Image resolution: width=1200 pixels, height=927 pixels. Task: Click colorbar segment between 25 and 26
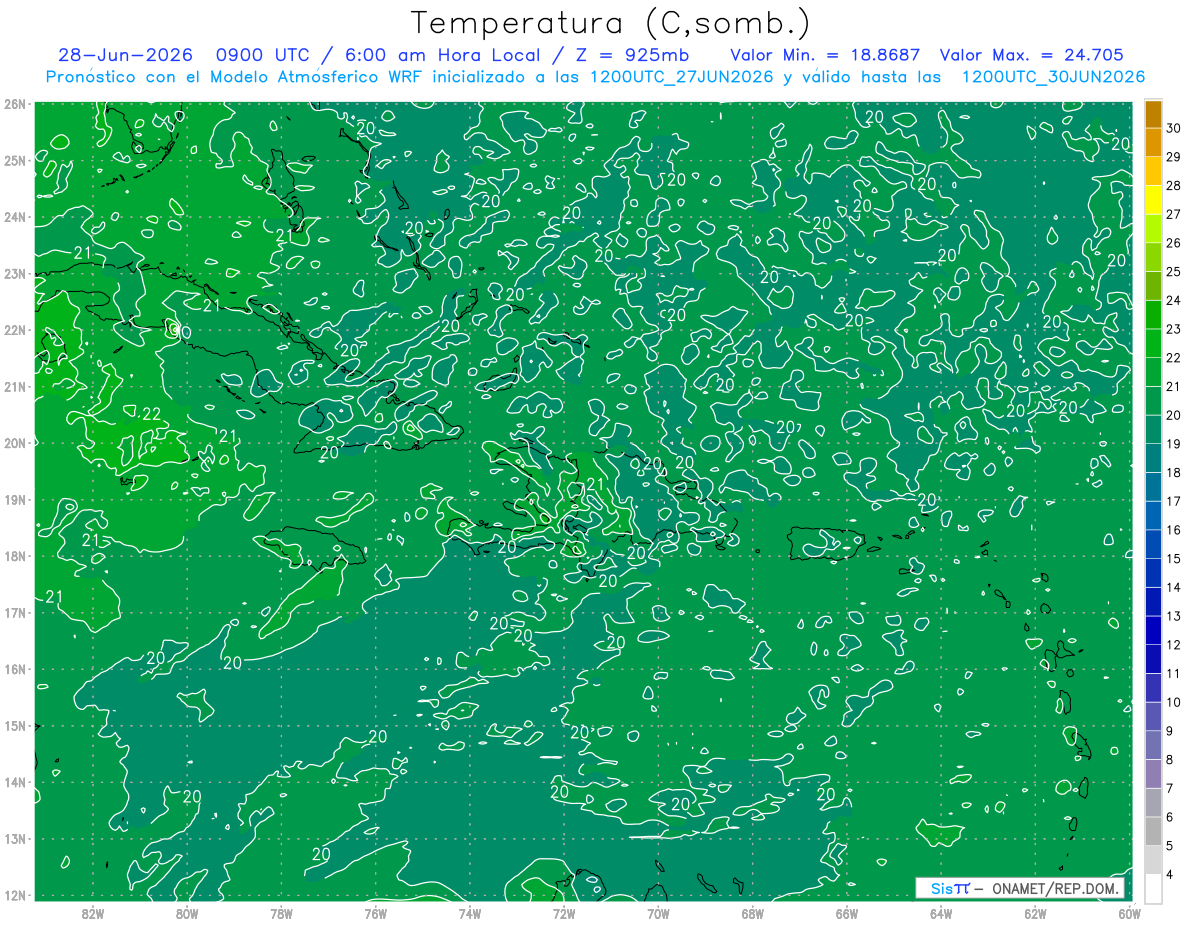coord(1152,256)
